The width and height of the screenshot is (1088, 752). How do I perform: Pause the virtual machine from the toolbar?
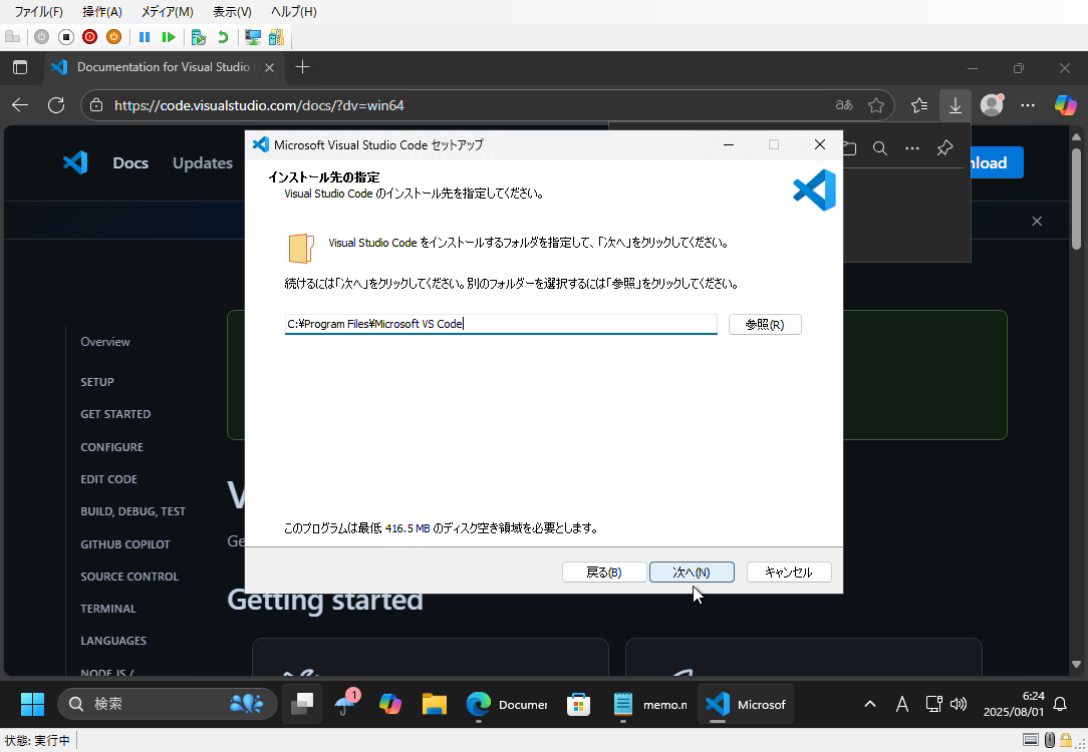[x=144, y=37]
